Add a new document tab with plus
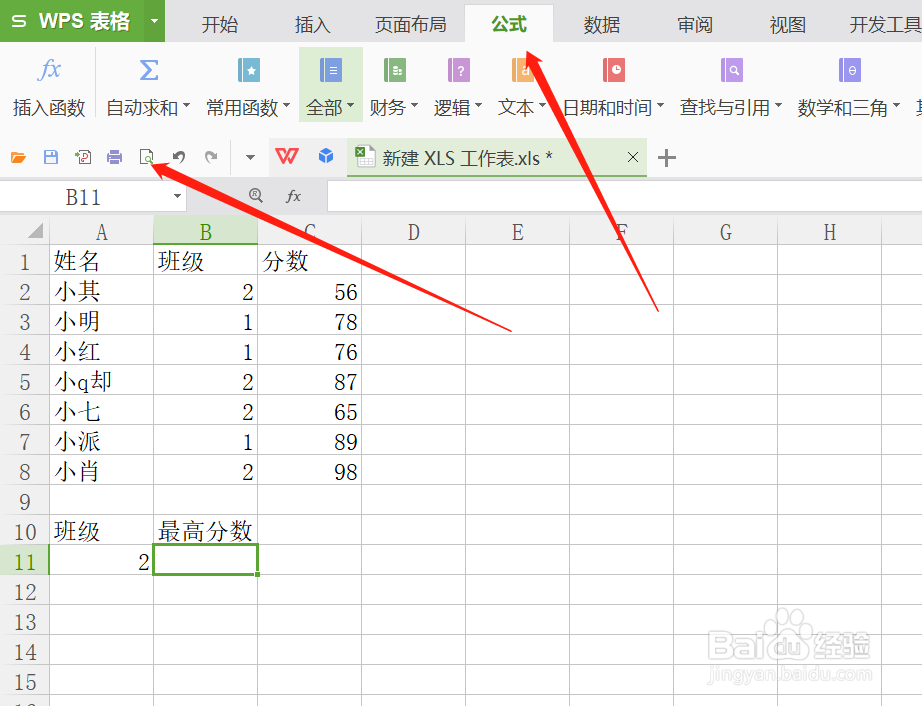The width and height of the screenshot is (922, 706). (666, 158)
